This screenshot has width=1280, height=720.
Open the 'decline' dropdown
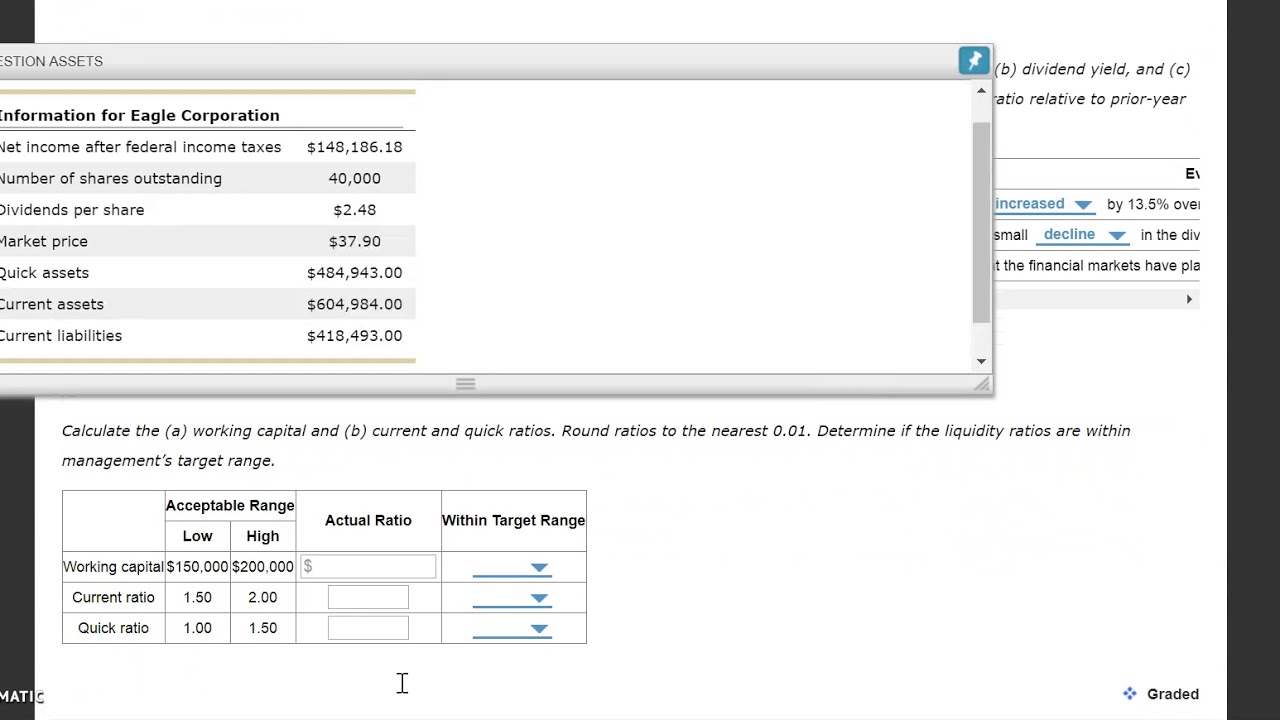[1085, 235]
